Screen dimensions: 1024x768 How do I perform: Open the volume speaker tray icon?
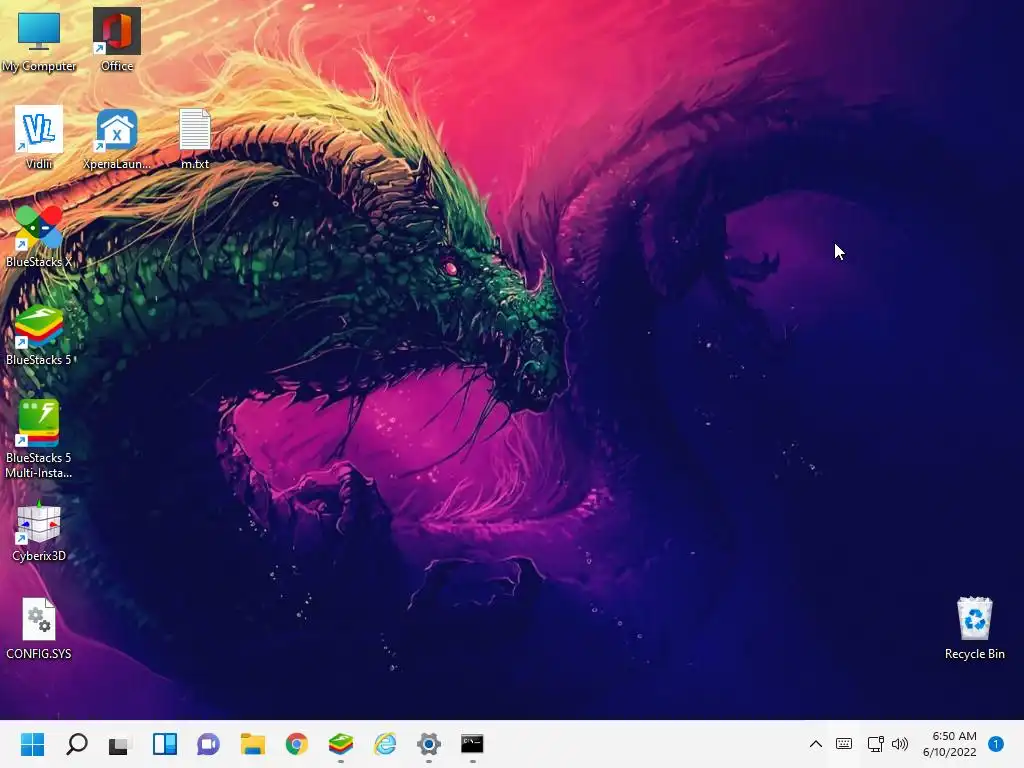900,744
